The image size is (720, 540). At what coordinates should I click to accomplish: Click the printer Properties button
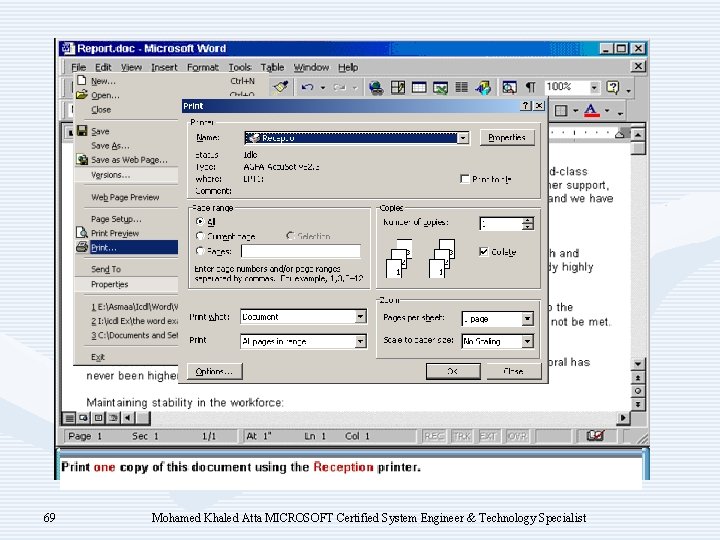(507, 137)
